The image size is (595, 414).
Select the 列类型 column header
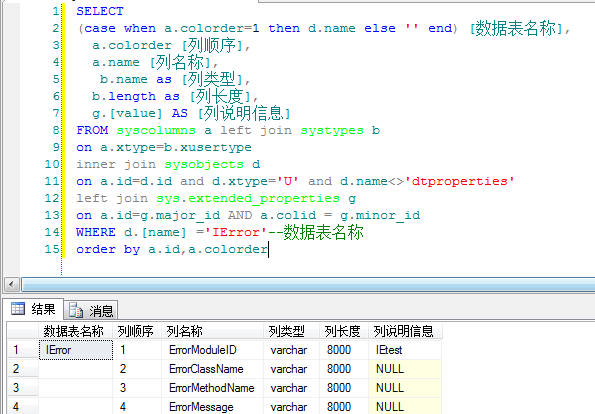coord(291,331)
